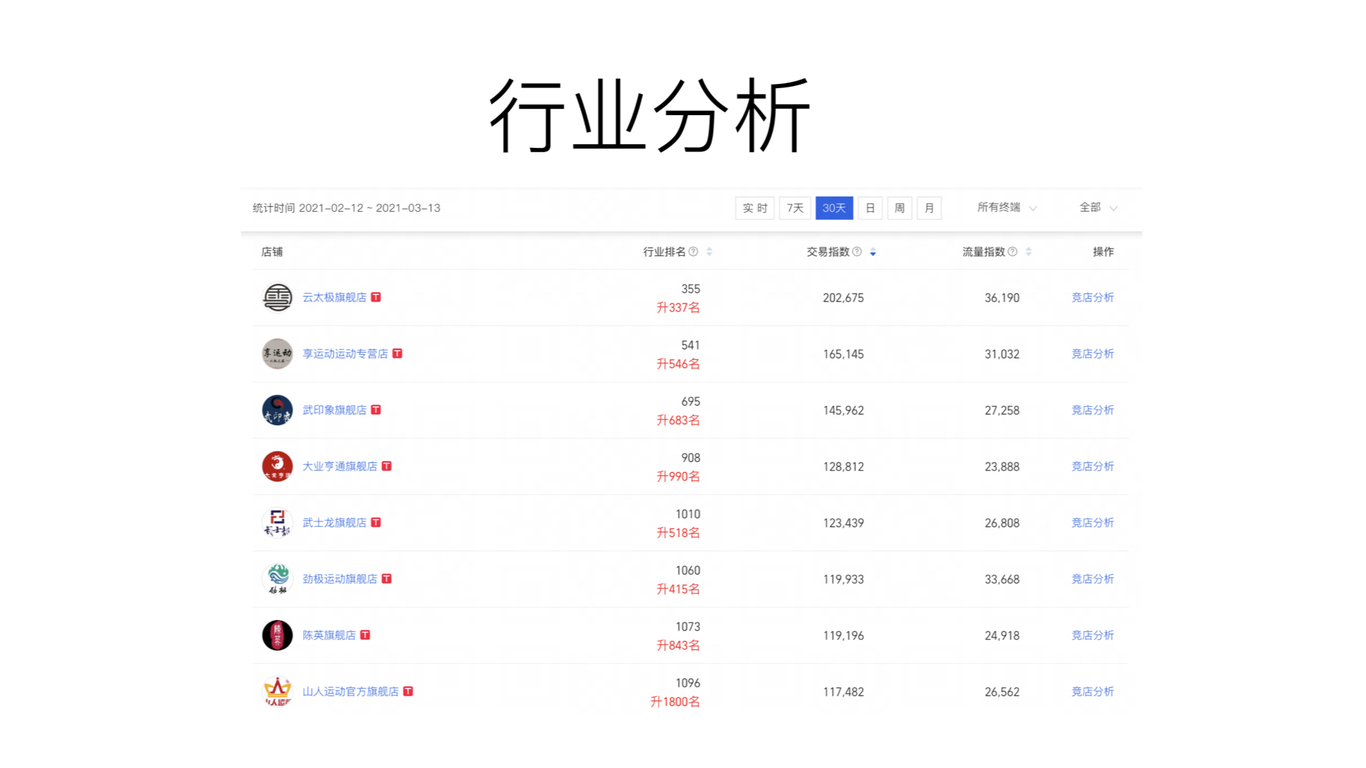Click 竞店分析 for 山人运动官方旗舰店
The height and width of the screenshot is (768, 1366).
click(x=1092, y=692)
